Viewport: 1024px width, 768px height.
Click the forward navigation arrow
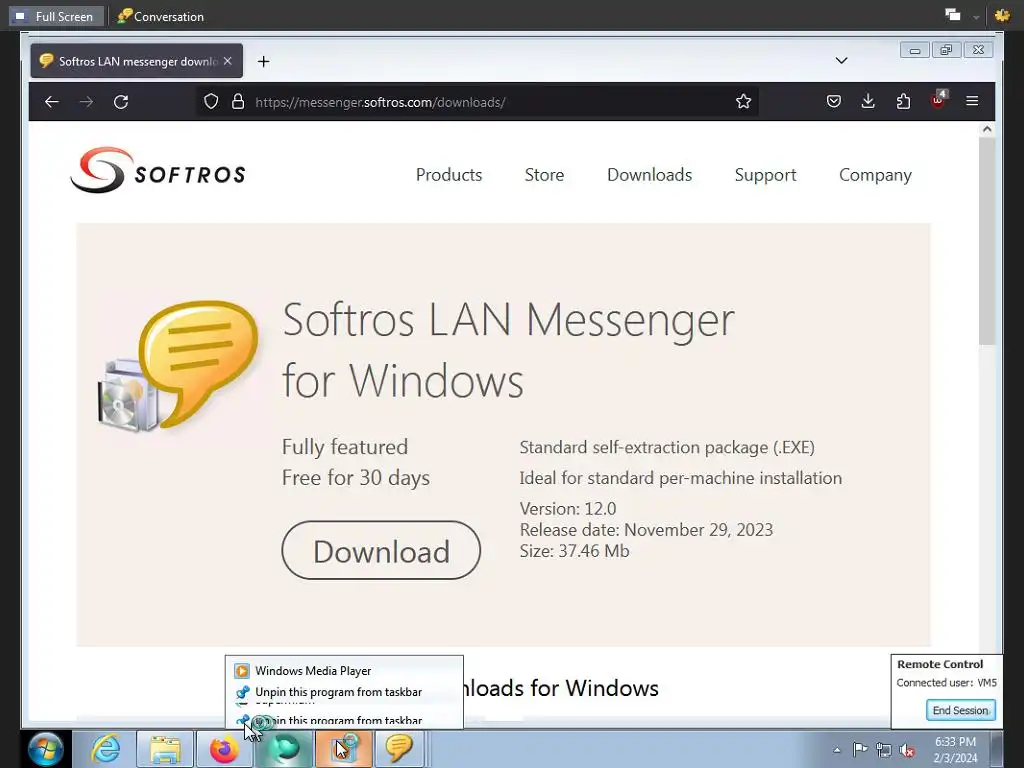86,102
